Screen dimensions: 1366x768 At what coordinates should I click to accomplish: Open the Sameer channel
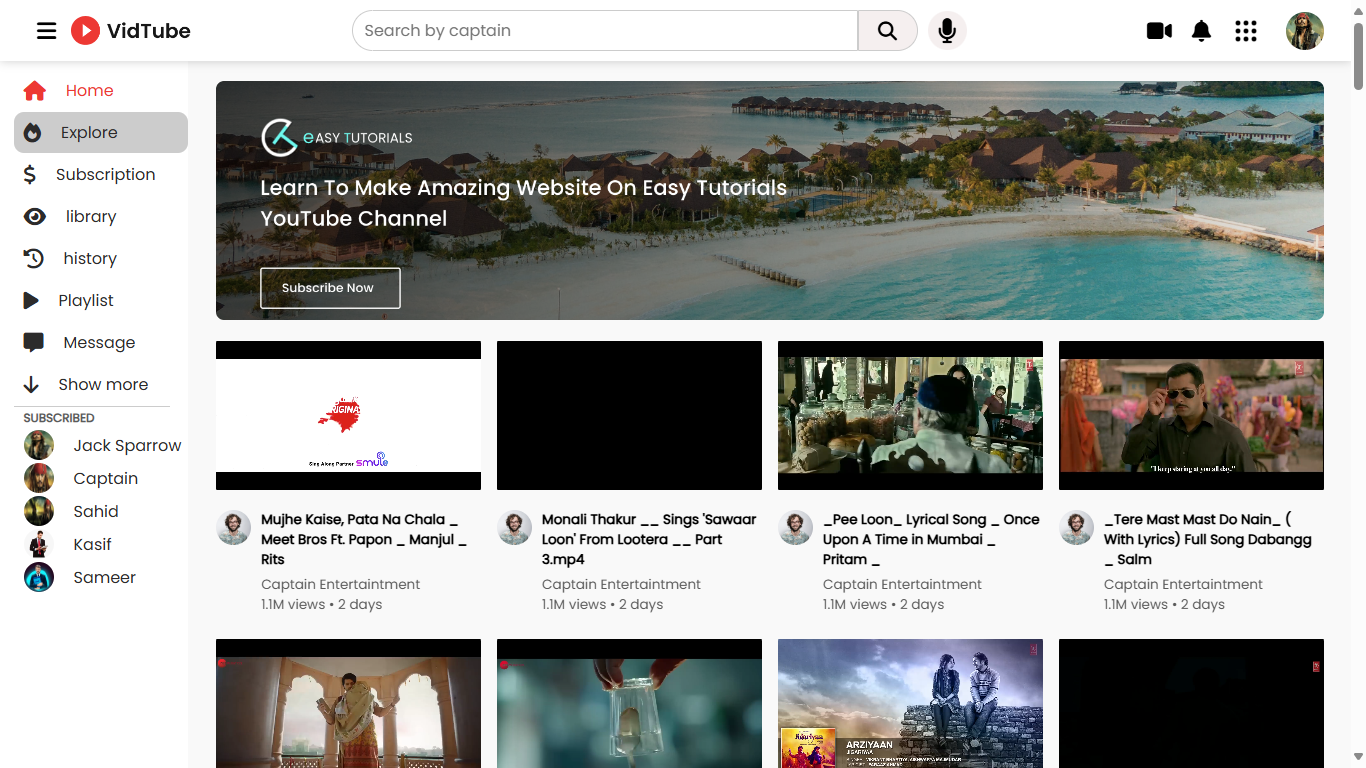tap(104, 577)
